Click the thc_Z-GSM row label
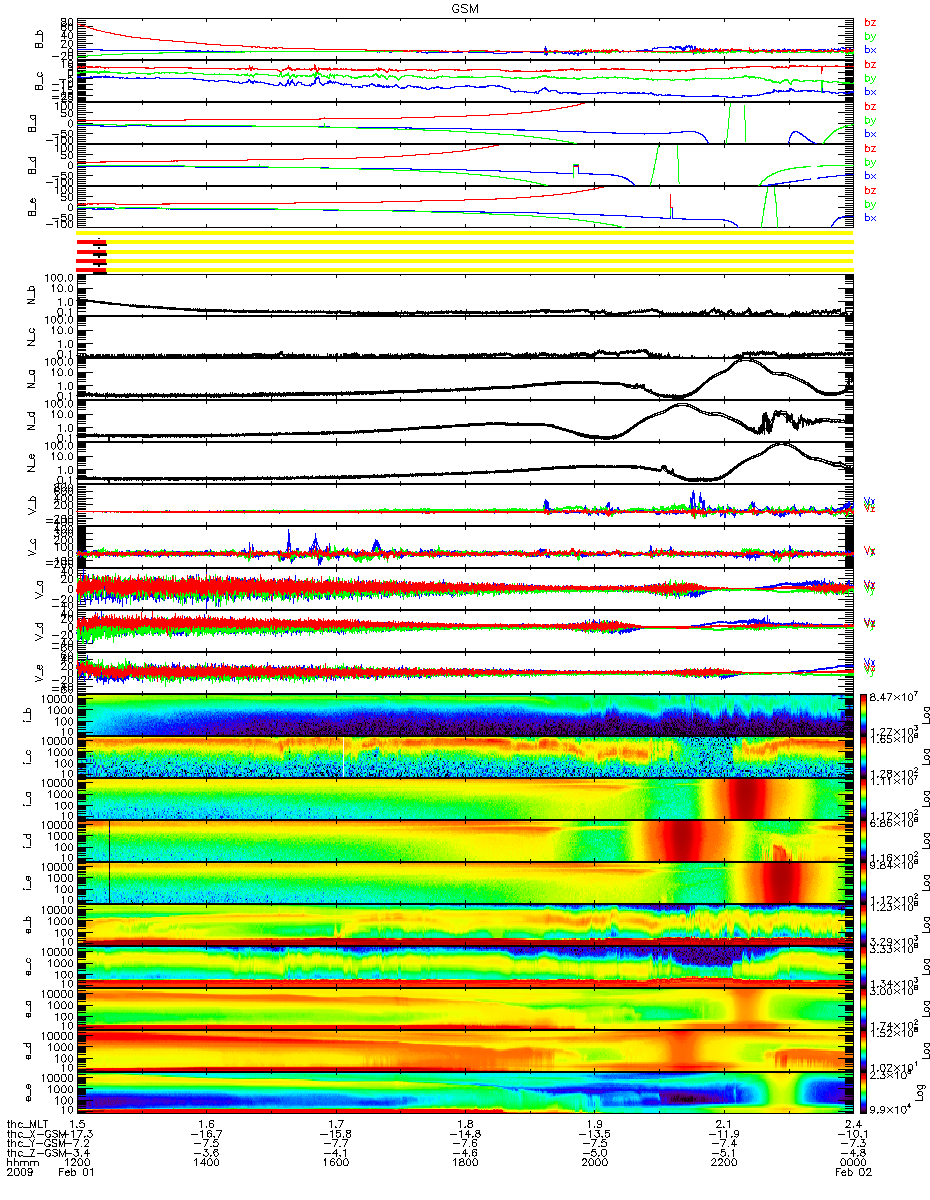Image resolution: width=930 pixels, height=1200 pixels. [x=38, y=1155]
